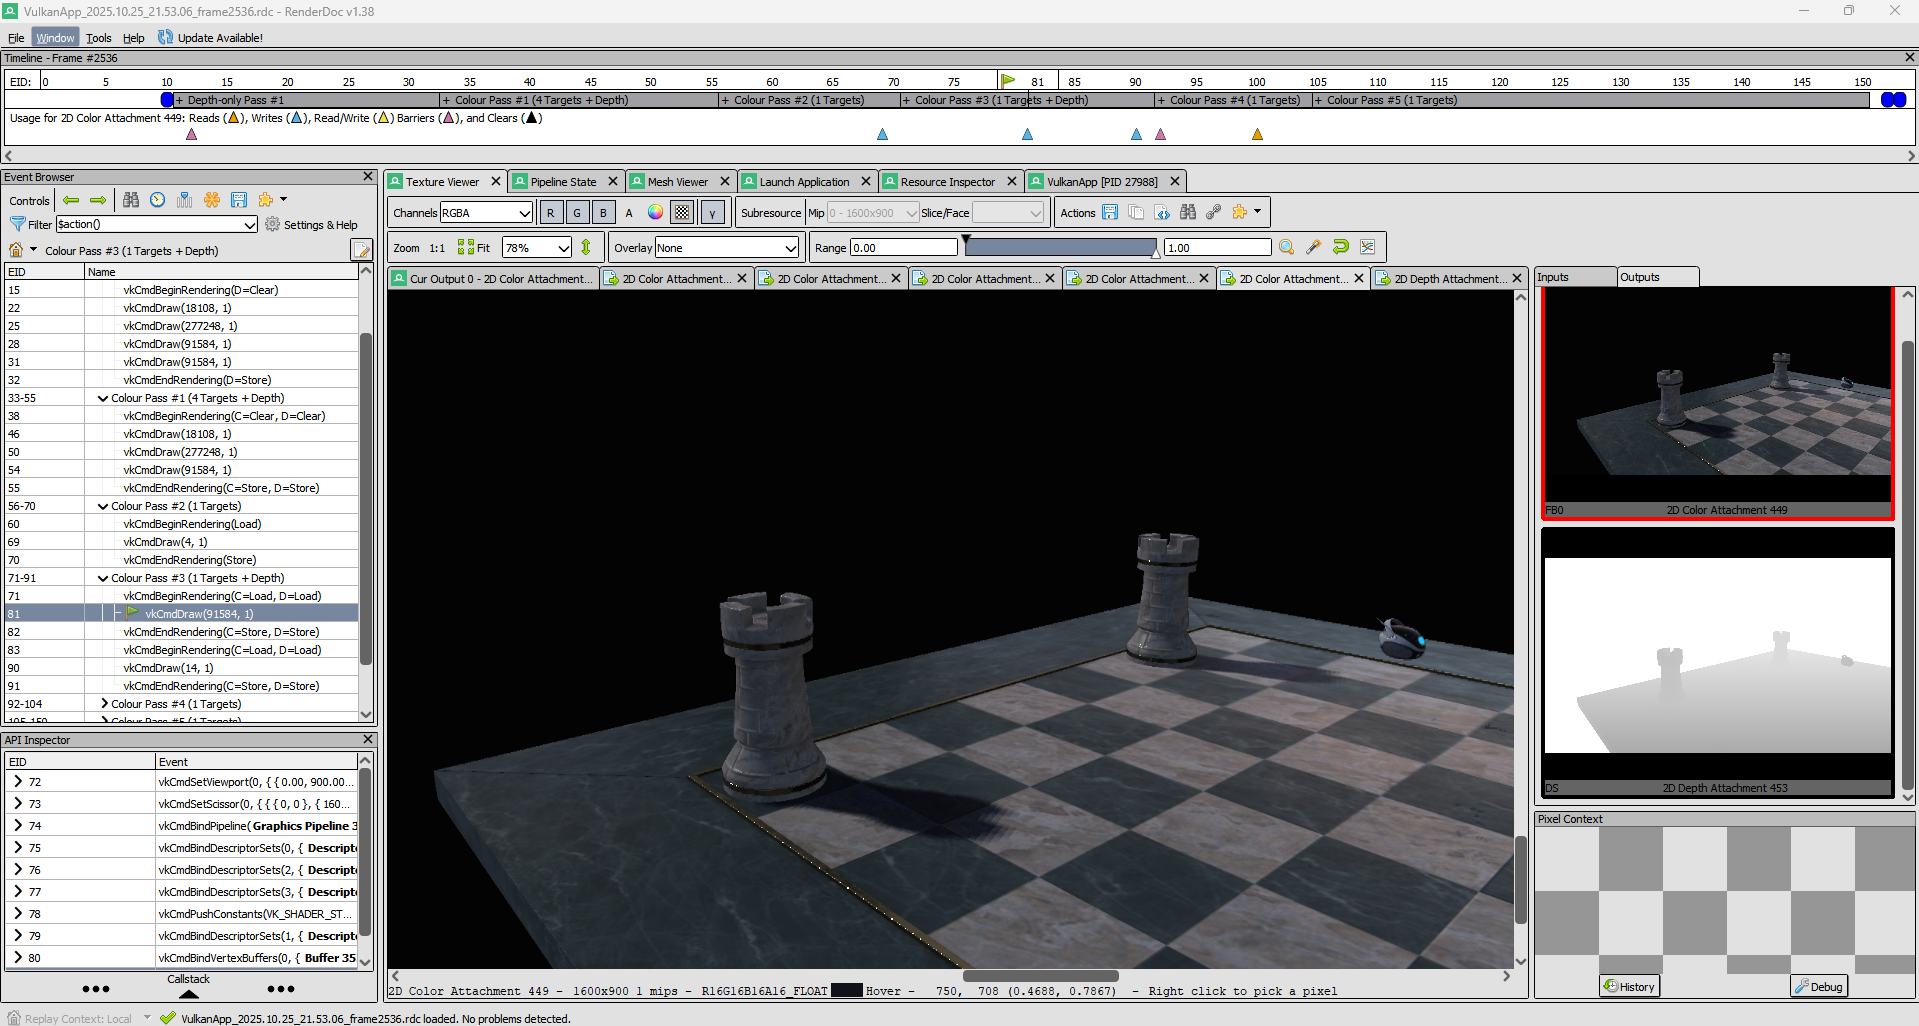The height and width of the screenshot is (1026, 1919).
Task: Click the find binoculars icon in Event Browser
Action: pyautogui.click(x=131, y=200)
